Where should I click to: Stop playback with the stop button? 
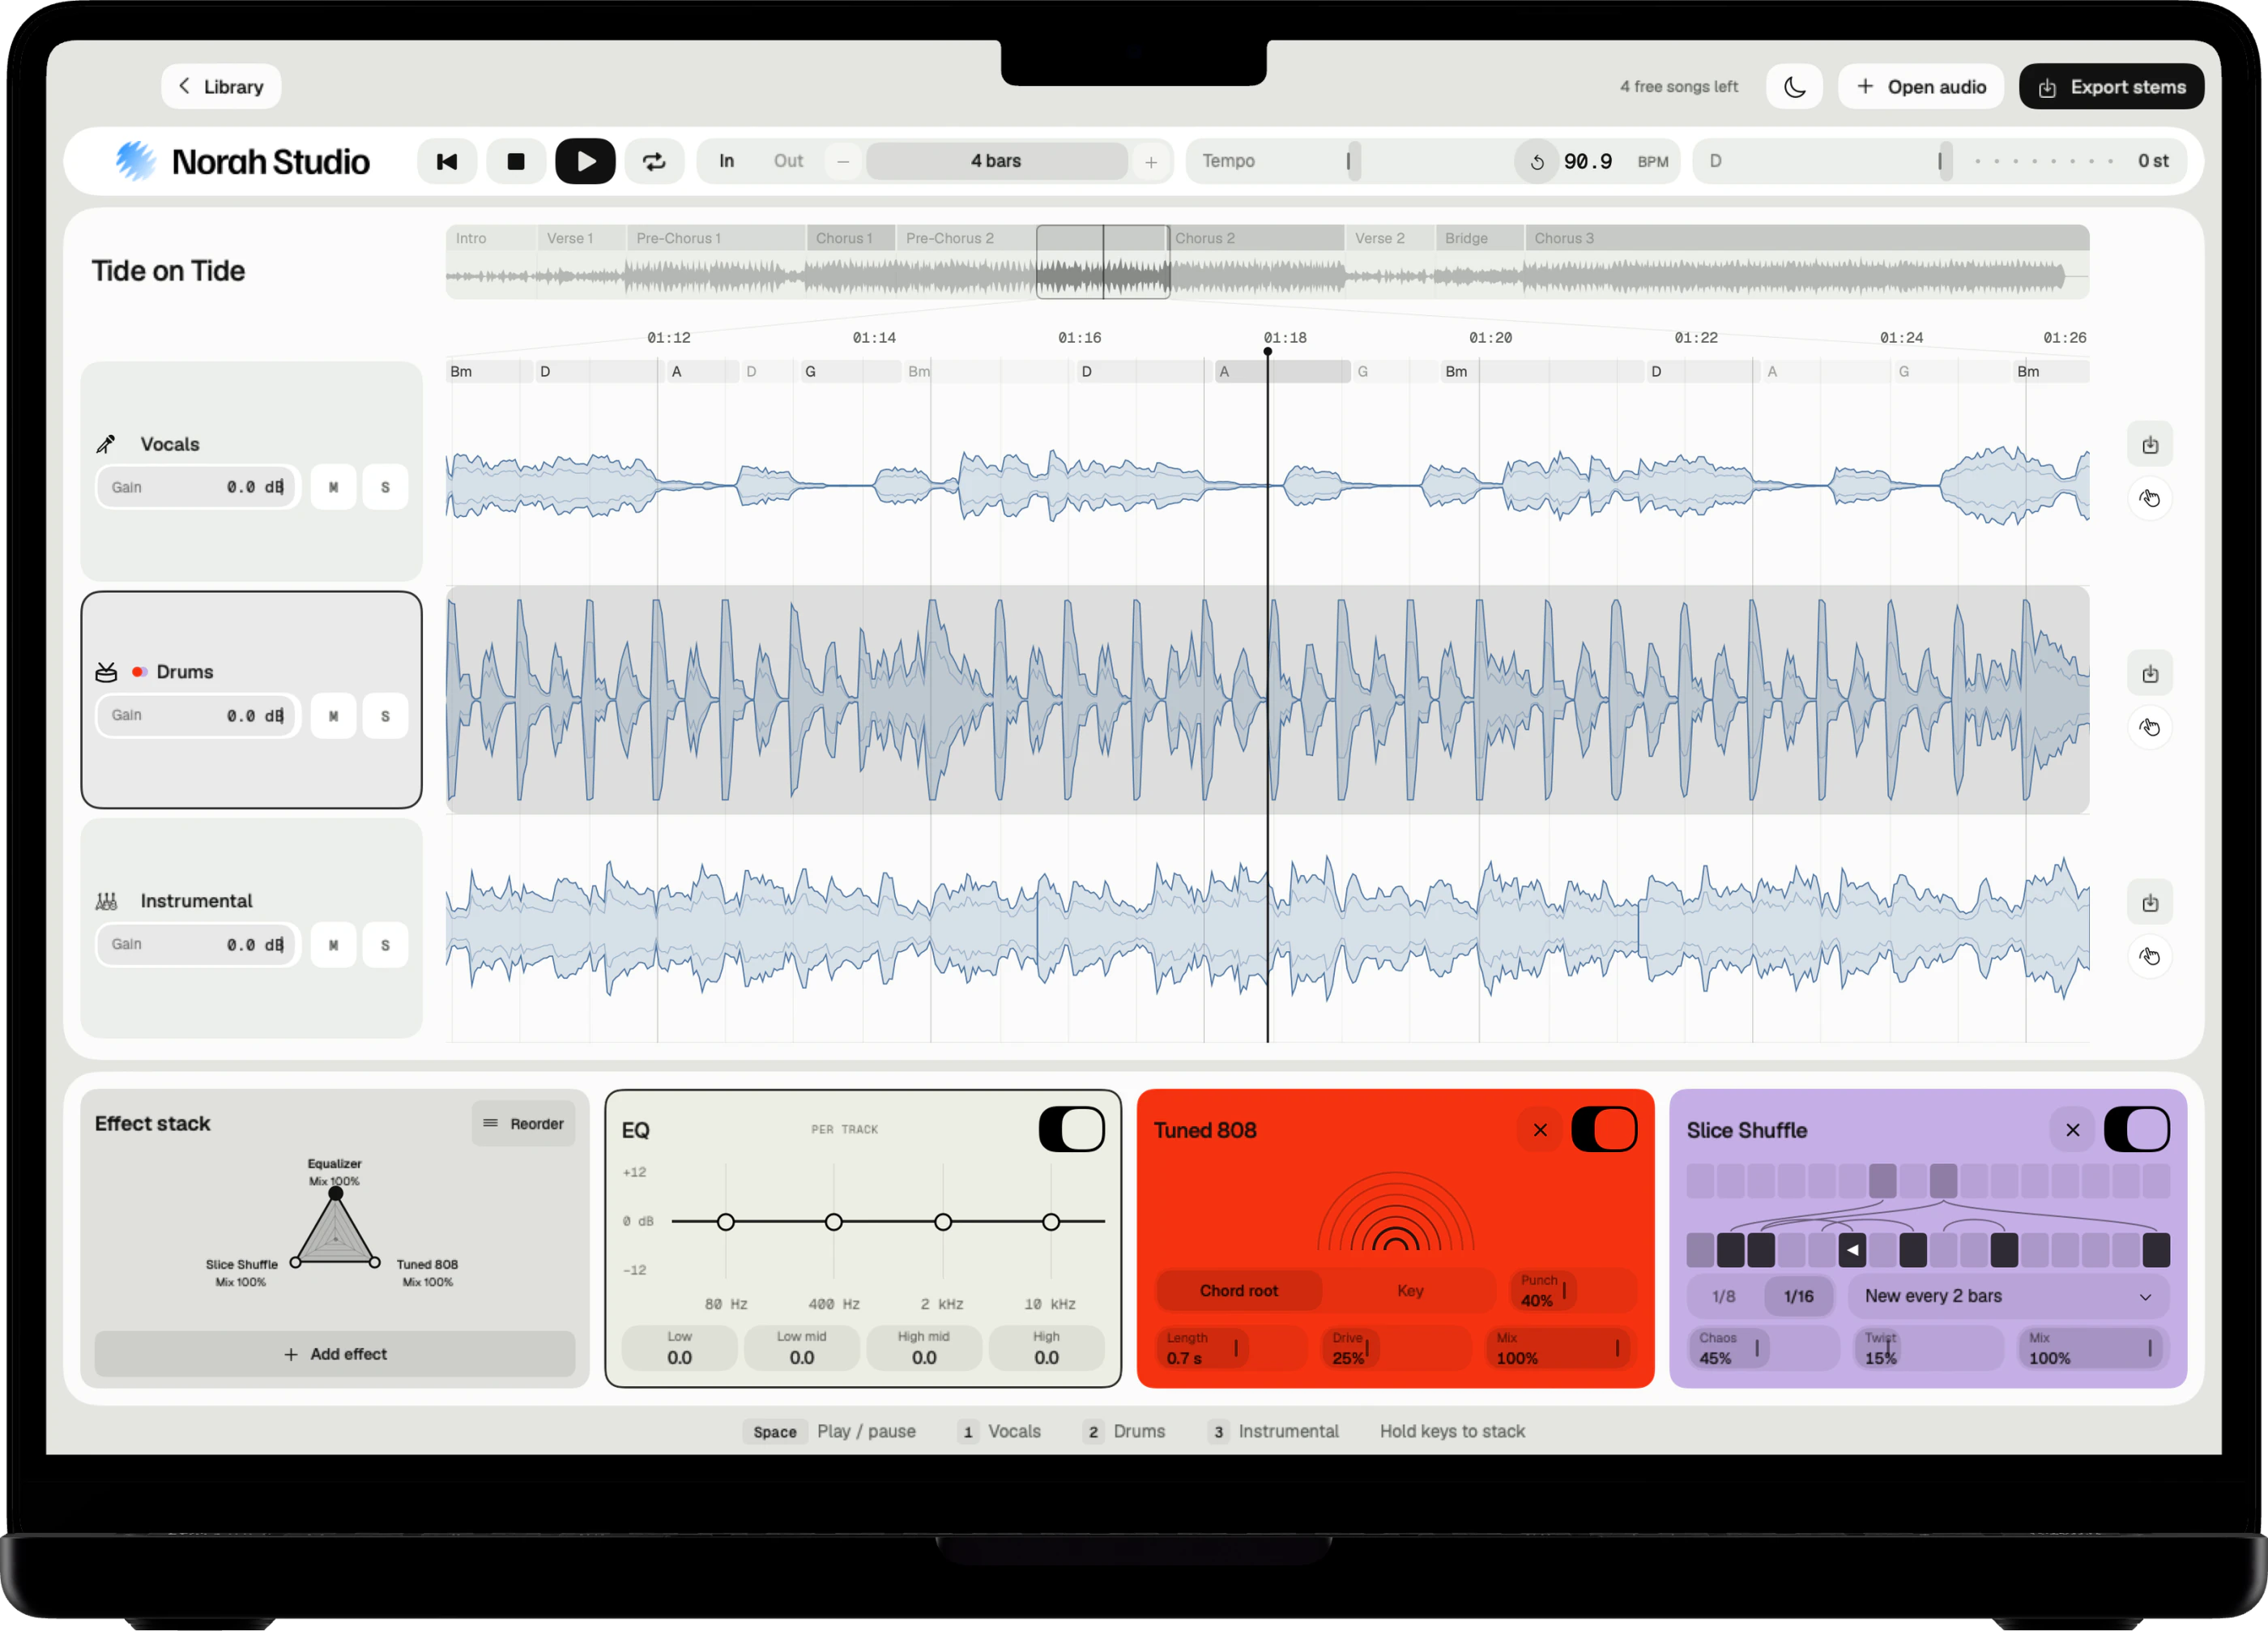pos(516,161)
